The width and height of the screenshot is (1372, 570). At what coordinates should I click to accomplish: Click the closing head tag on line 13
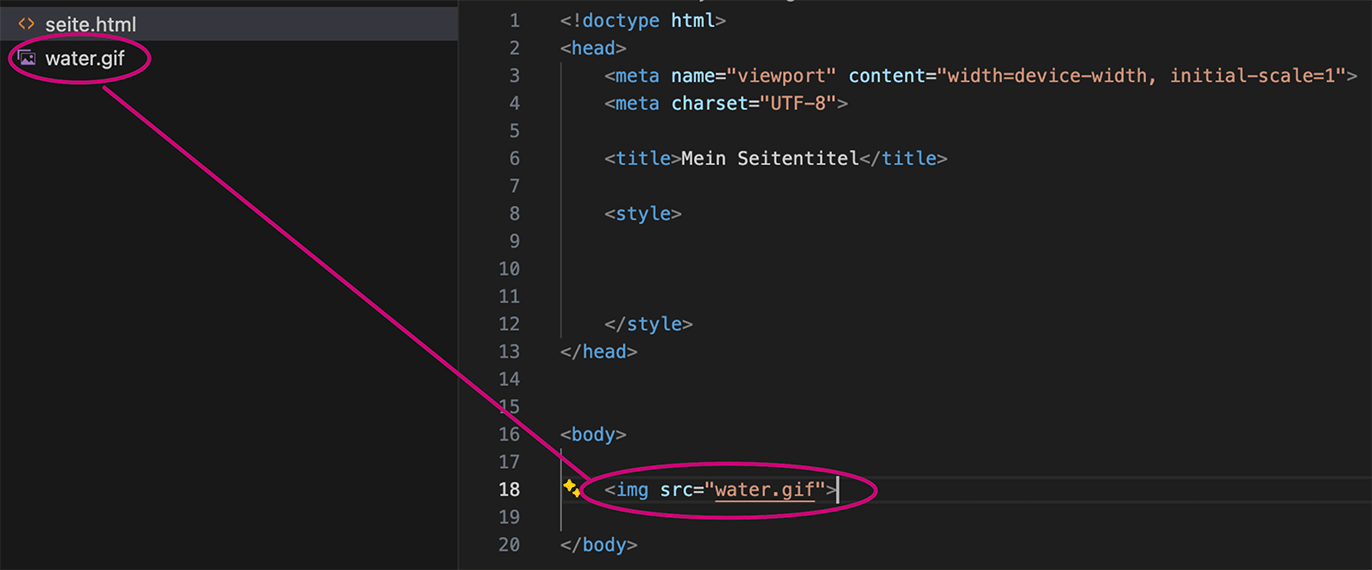coord(599,351)
